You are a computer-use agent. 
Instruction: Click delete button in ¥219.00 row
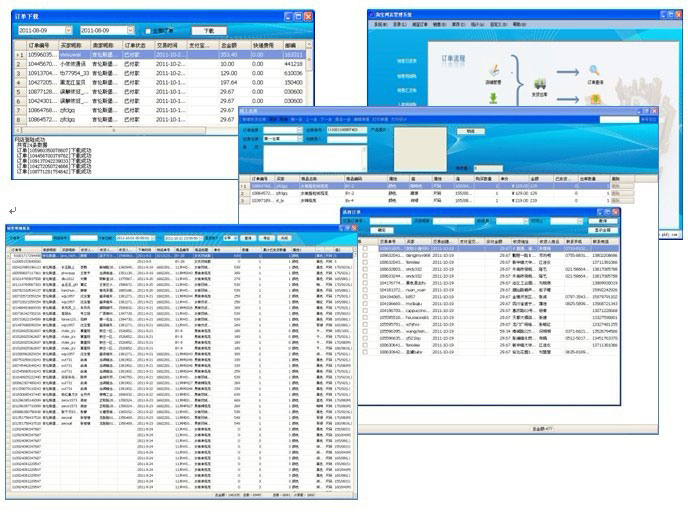[622, 200]
